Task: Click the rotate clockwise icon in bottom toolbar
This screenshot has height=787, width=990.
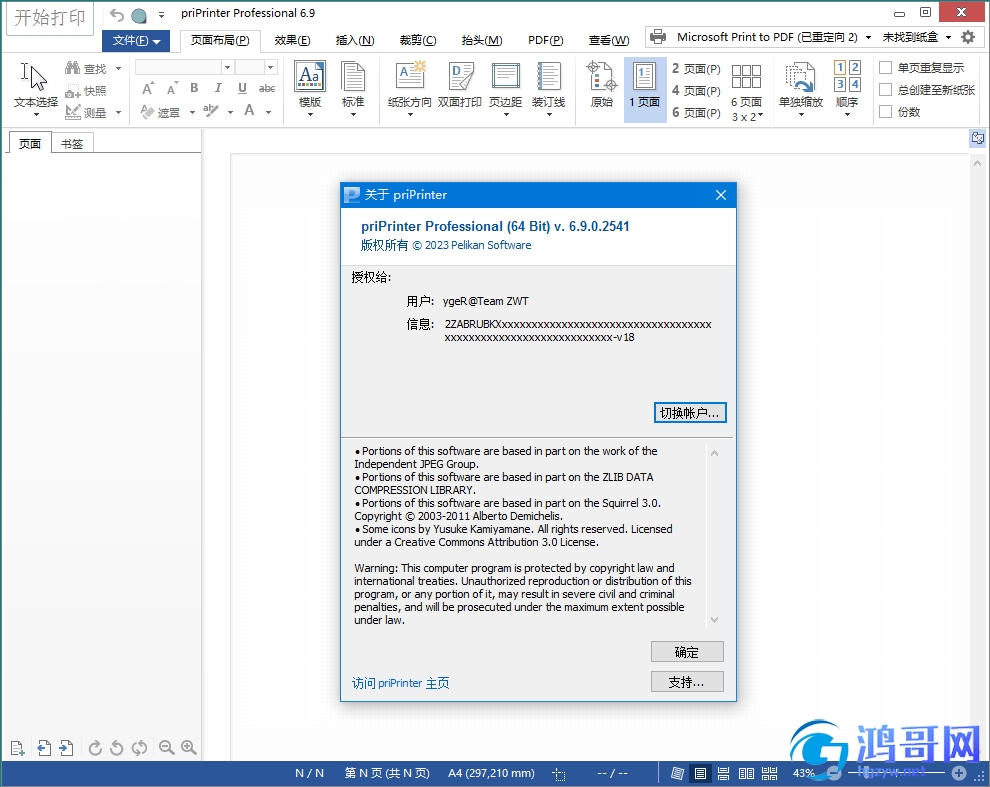Action: [95, 748]
